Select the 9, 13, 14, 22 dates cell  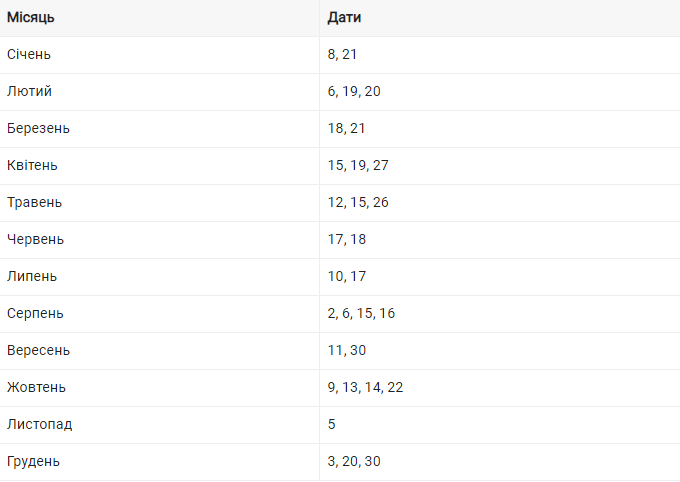pyautogui.click(x=365, y=387)
